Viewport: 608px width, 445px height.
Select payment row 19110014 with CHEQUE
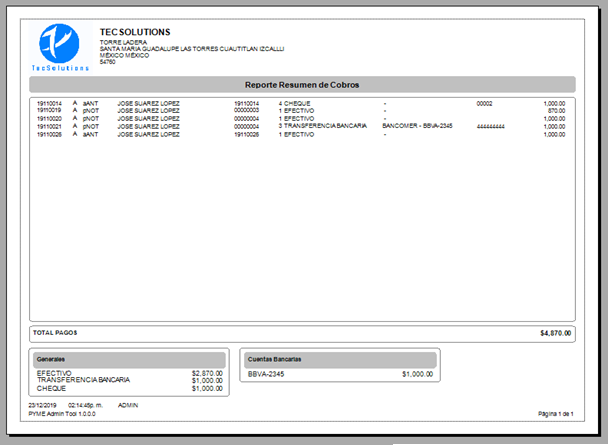click(300, 103)
